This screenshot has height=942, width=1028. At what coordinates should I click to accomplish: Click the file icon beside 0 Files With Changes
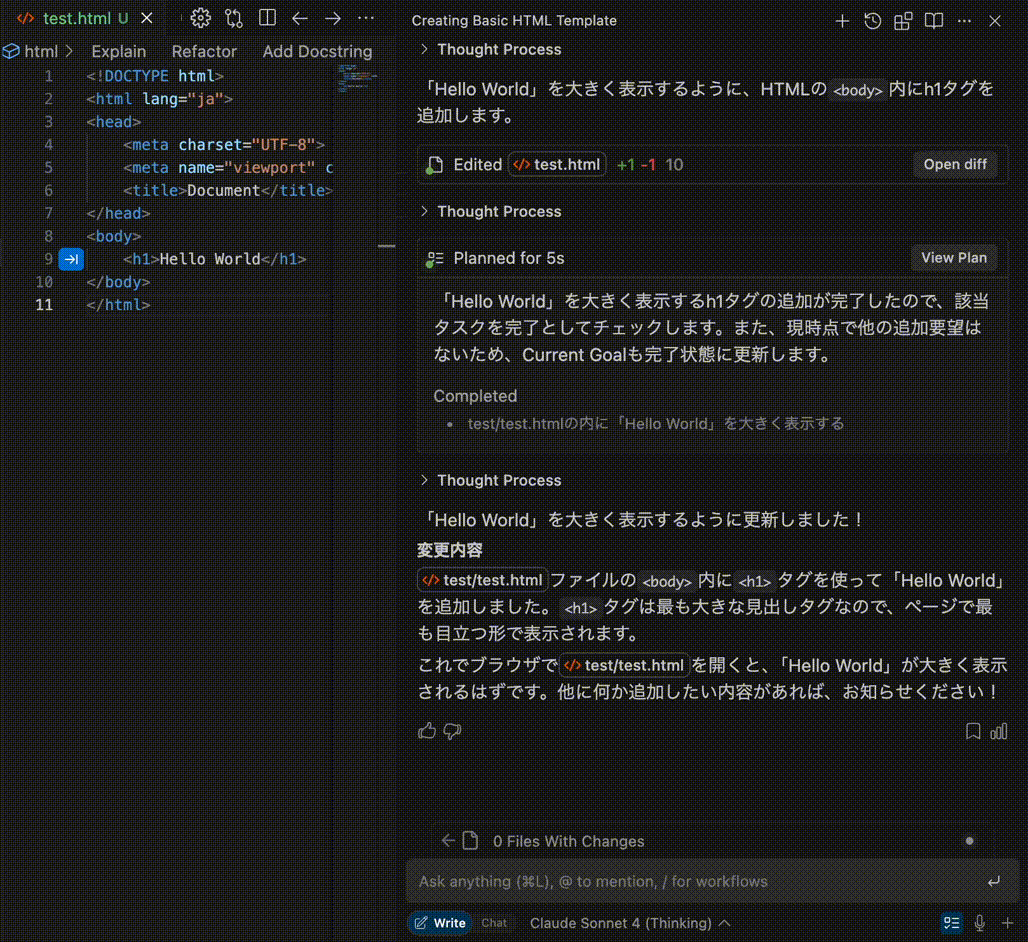(471, 840)
